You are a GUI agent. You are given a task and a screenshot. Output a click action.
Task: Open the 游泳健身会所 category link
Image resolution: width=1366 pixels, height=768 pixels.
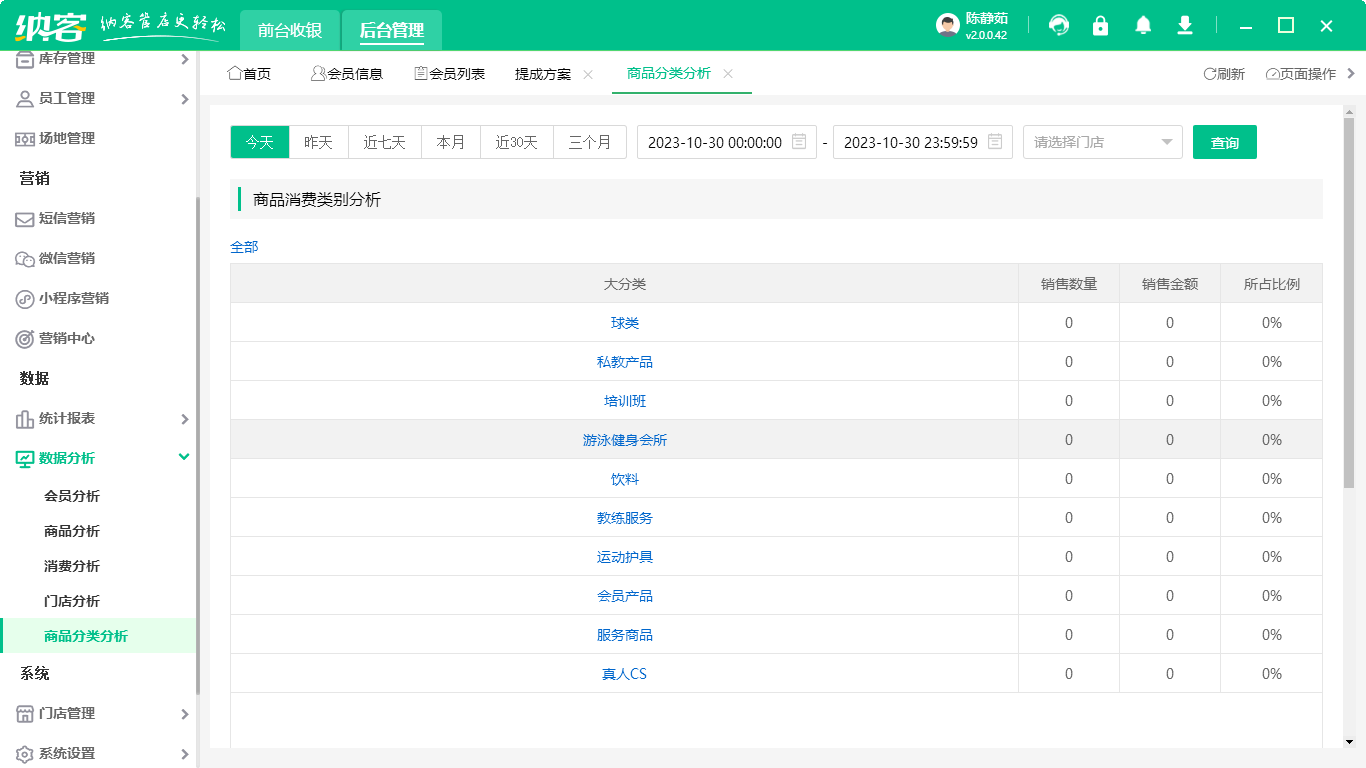coord(624,440)
